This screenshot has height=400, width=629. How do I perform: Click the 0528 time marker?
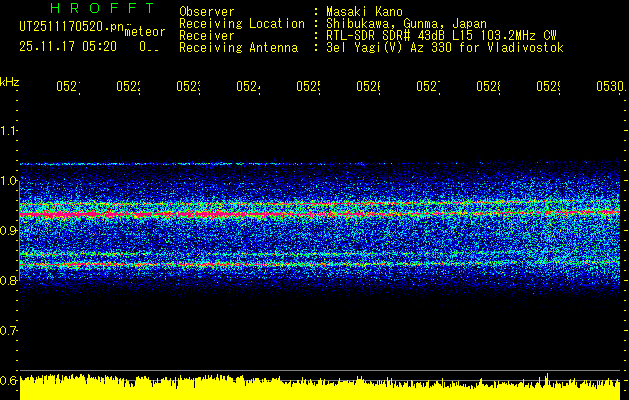489,86
